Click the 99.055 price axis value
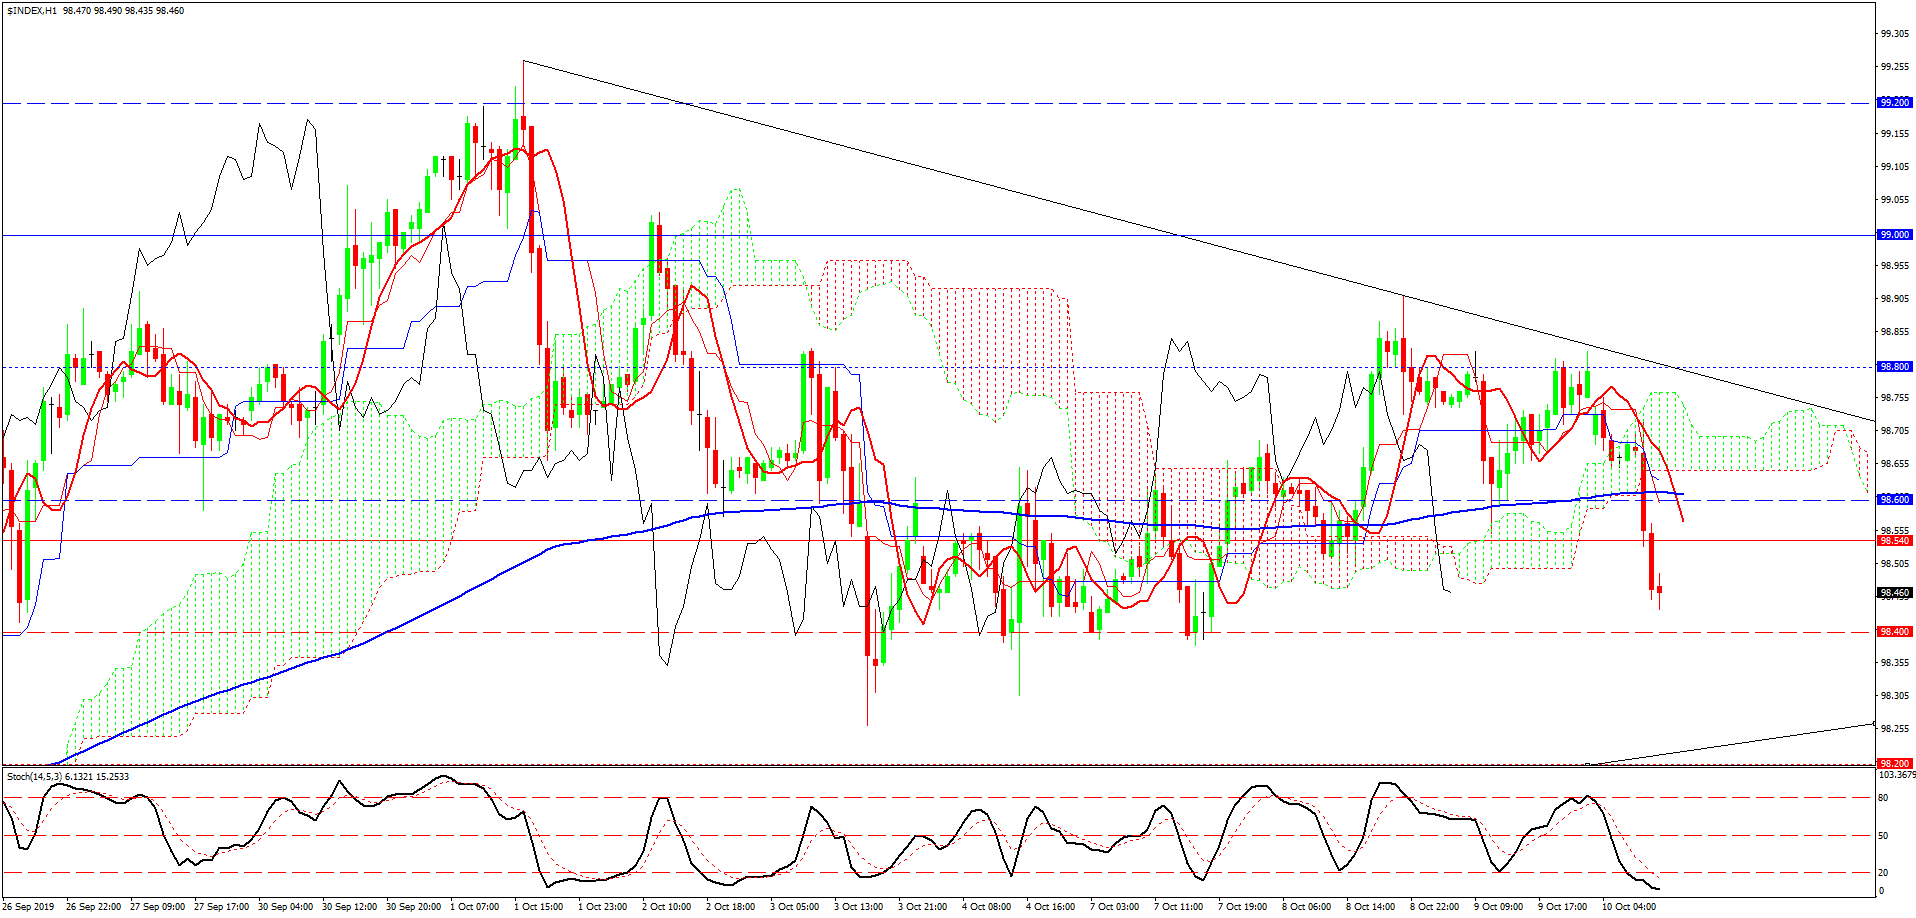Viewport: 1916px width, 918px height. [1895, 199]
